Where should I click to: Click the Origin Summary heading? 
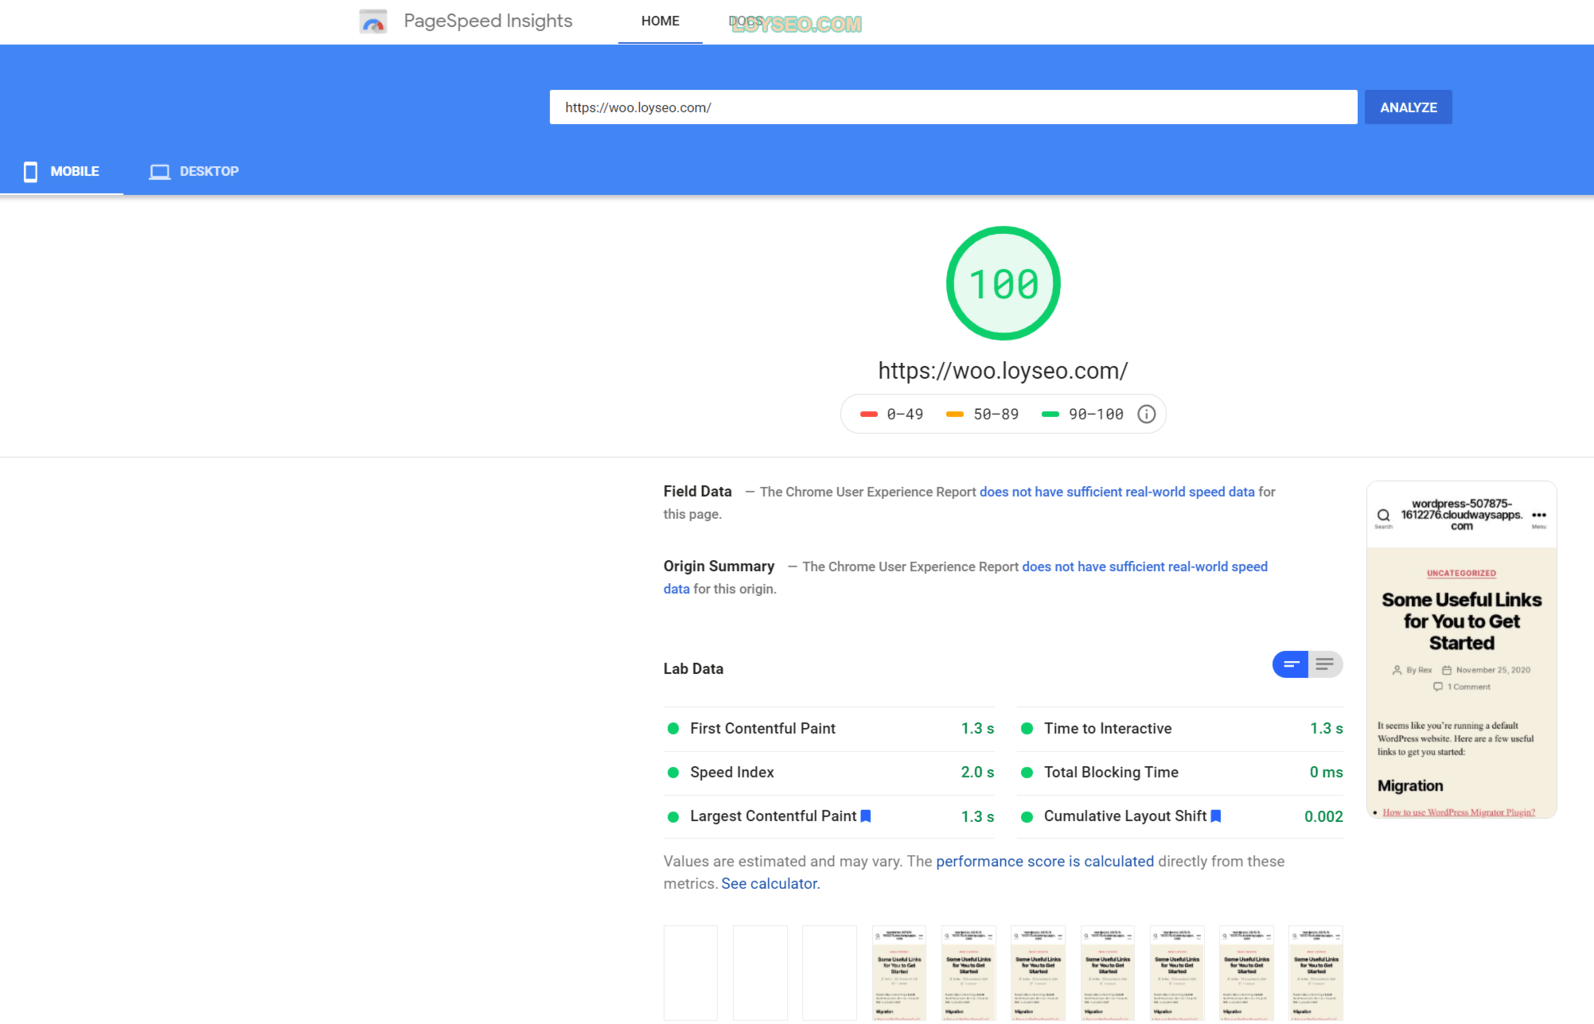[x=719, y=566]
